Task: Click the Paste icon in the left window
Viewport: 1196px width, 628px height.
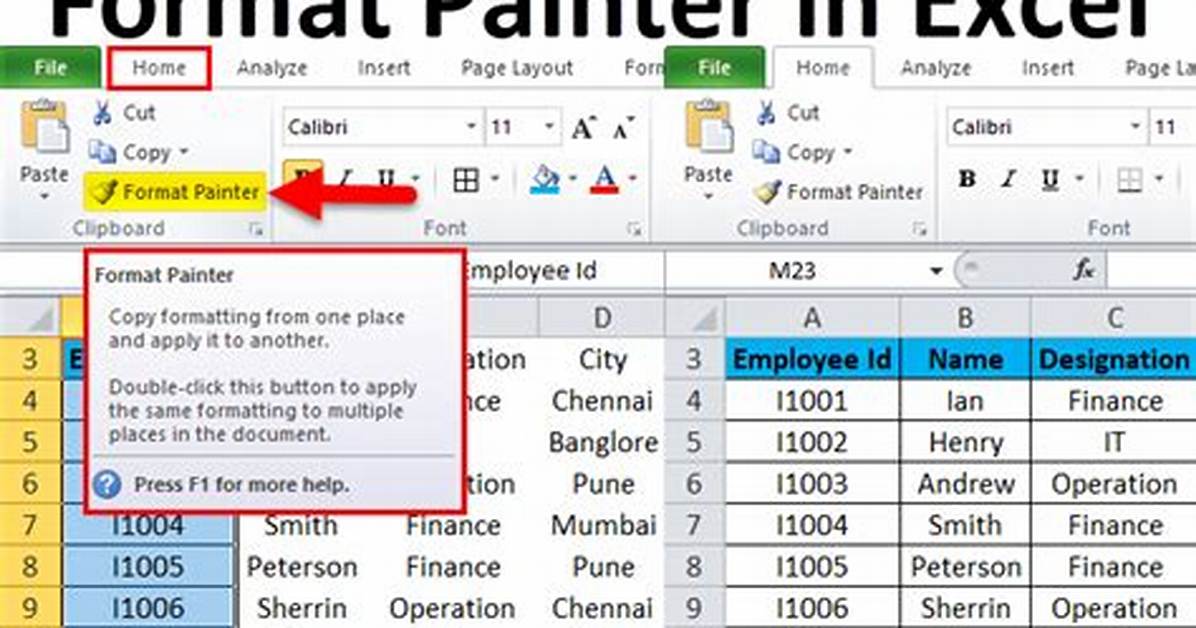Action: pos(43,127)
